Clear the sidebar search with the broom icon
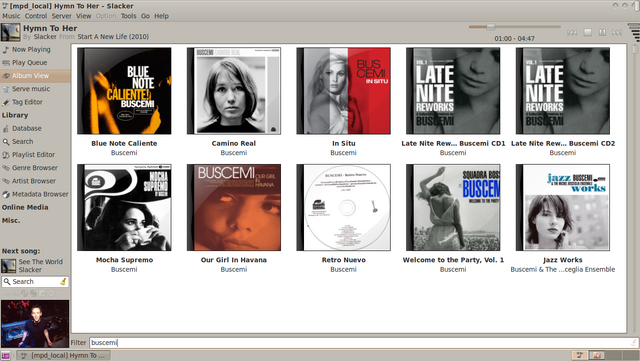Screen dimensions: 640x361 (63, 281)
